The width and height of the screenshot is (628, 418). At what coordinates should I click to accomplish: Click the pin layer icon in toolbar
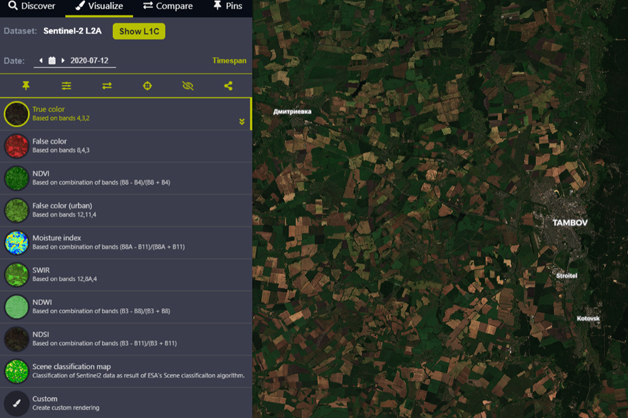click(26, 86)
